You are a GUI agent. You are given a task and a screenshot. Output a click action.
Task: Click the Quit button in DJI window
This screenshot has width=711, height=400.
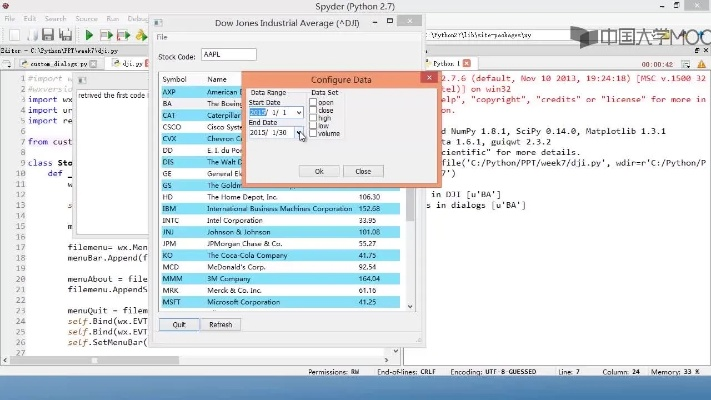[179, 325]
